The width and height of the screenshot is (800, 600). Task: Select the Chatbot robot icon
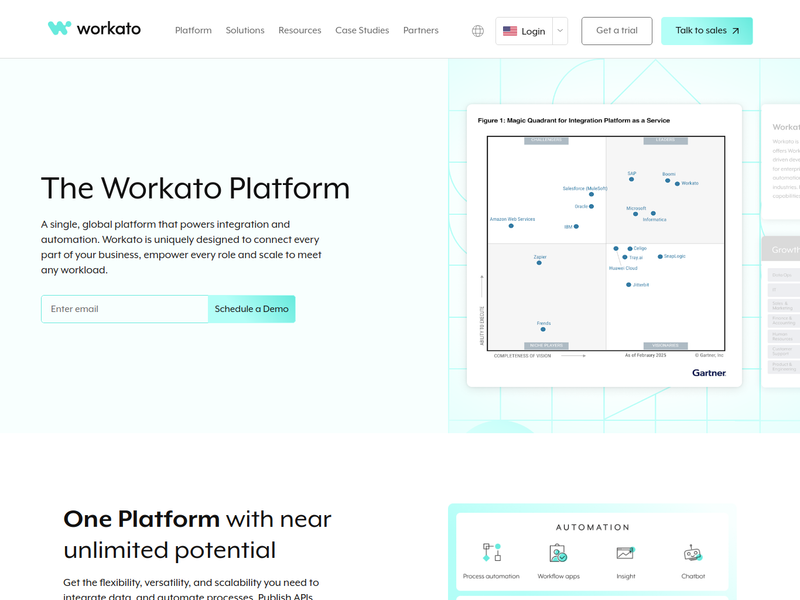[693, 553]
